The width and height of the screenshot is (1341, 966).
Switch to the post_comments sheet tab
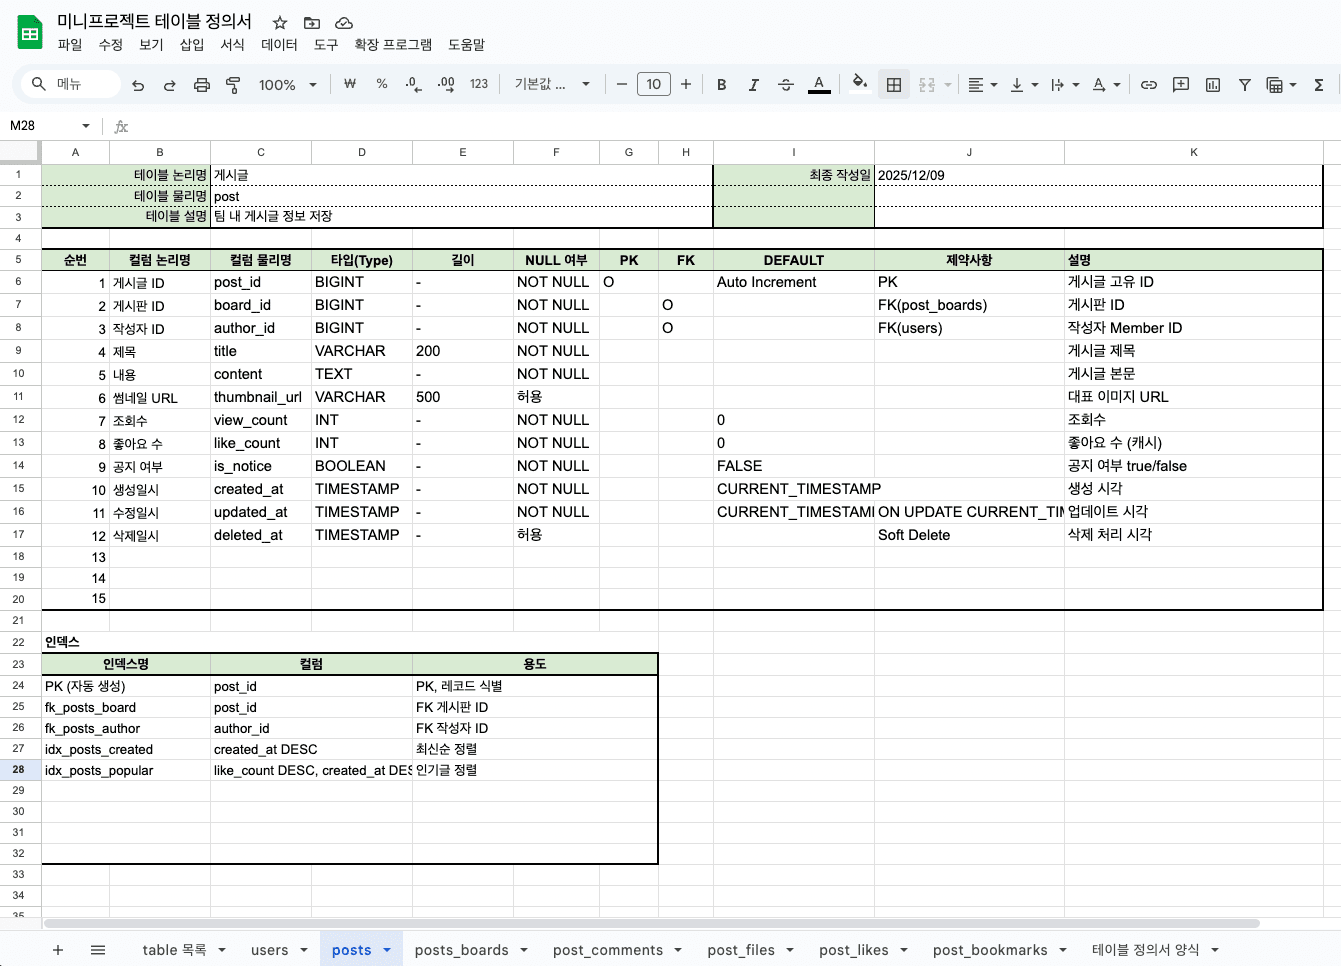[x=607, y=950]
